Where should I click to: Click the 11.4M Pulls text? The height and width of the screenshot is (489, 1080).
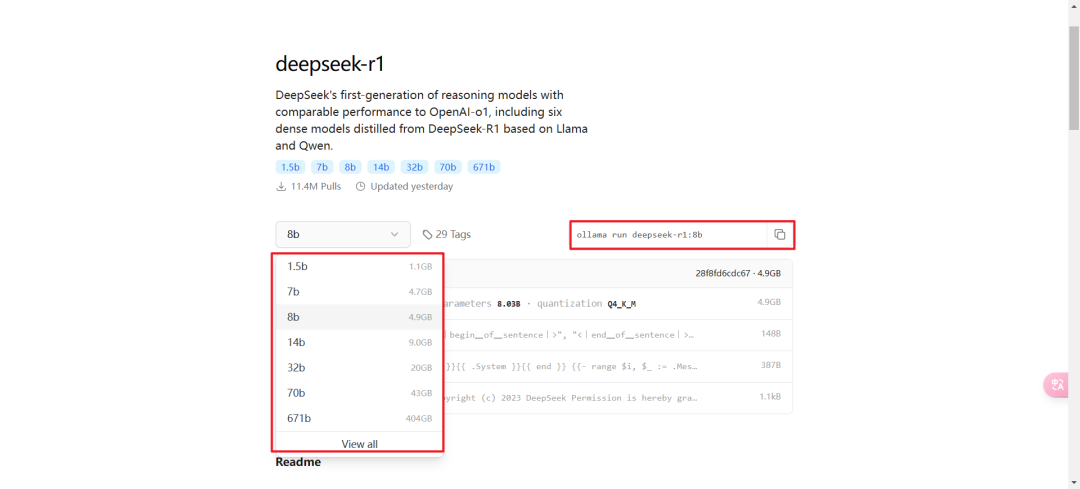click(315, 187)
